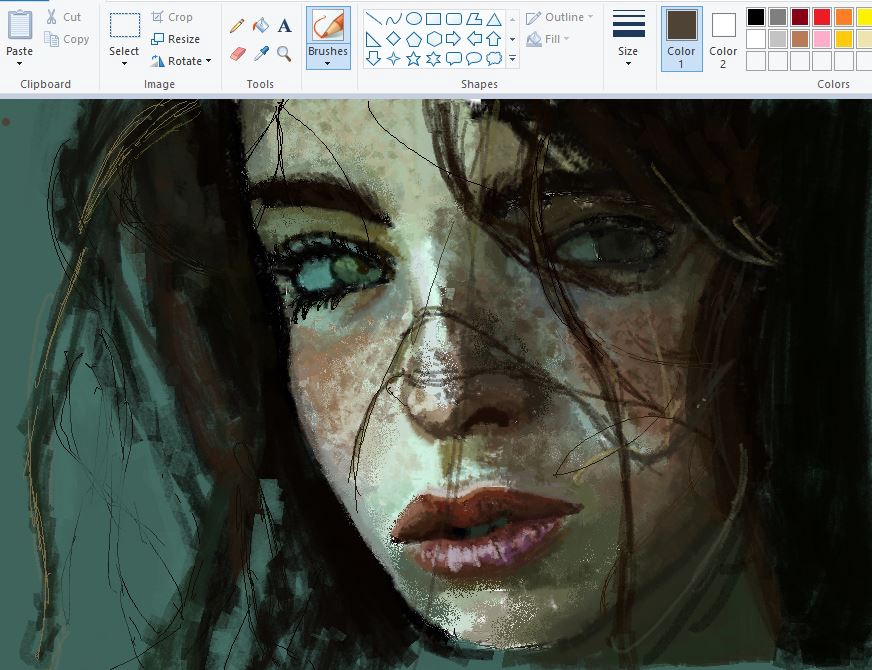
Task: Select the Pencil tool
Action: coord(237,26)
